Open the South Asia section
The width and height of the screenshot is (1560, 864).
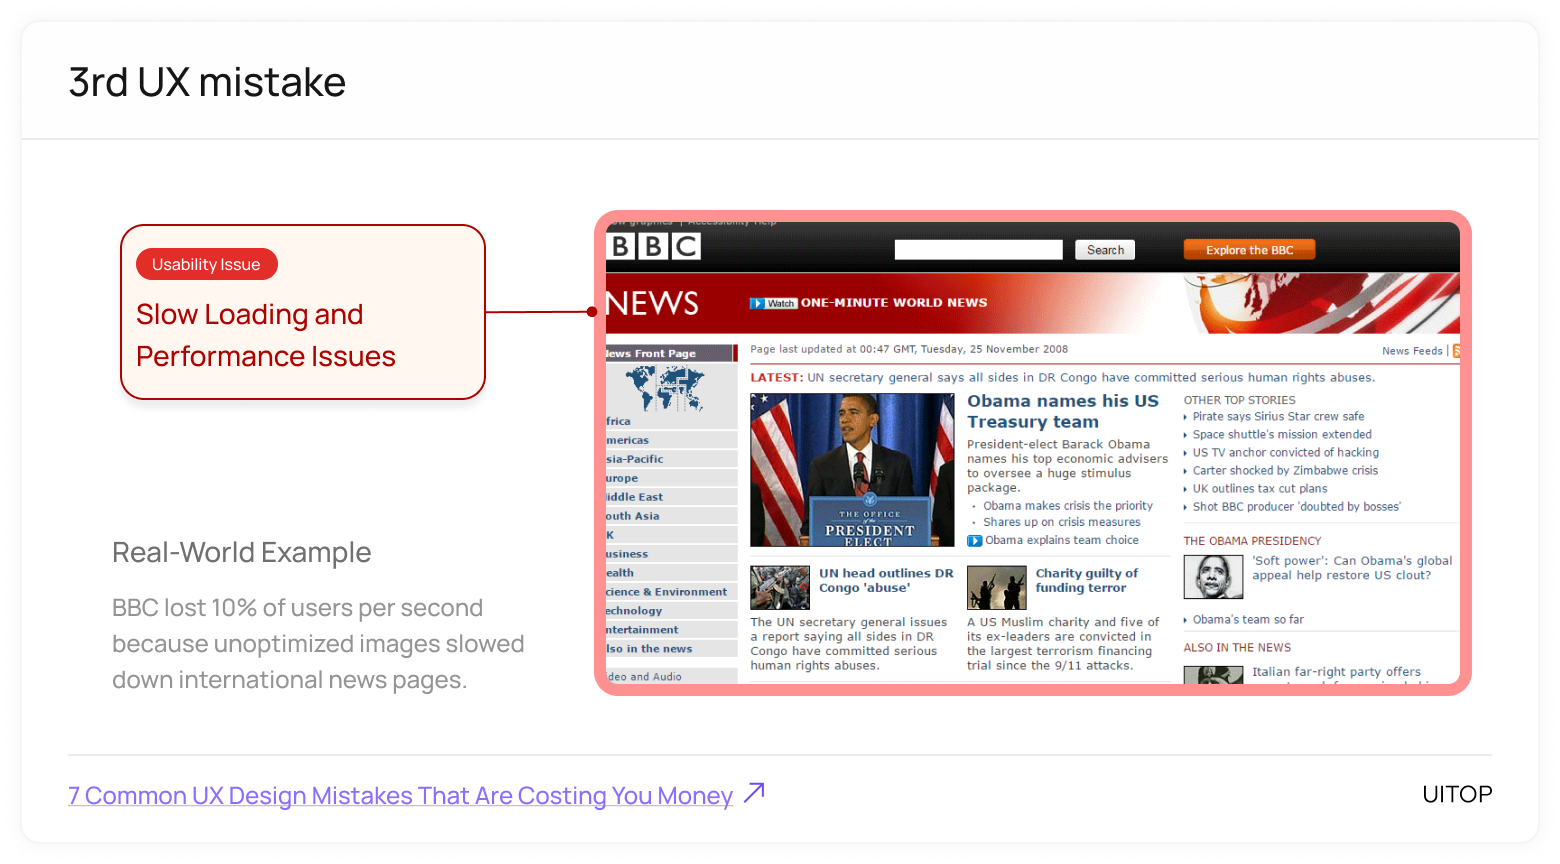[x=671, y=517]
